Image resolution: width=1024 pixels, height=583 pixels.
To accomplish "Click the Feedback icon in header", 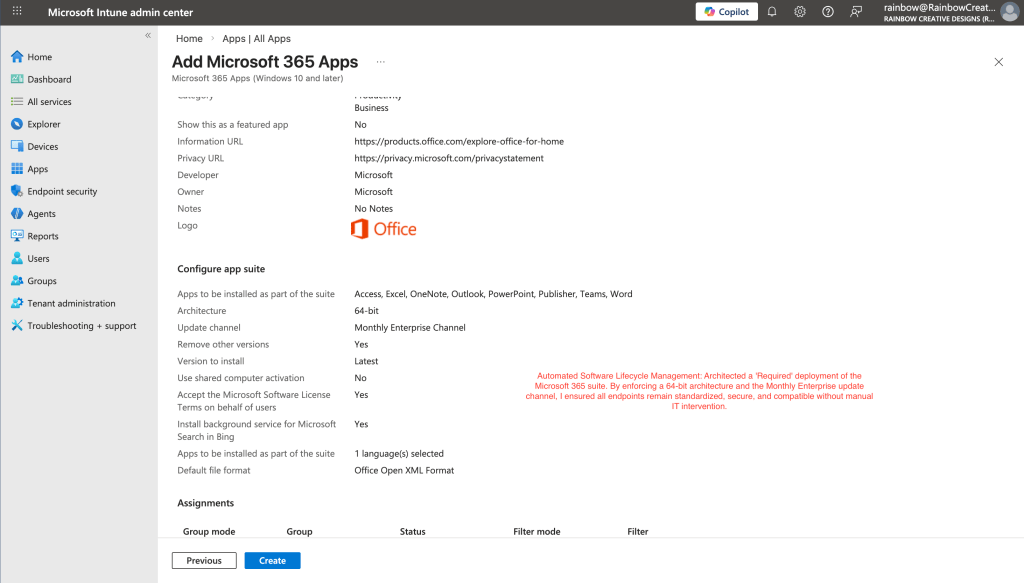I will pos(856,12).
